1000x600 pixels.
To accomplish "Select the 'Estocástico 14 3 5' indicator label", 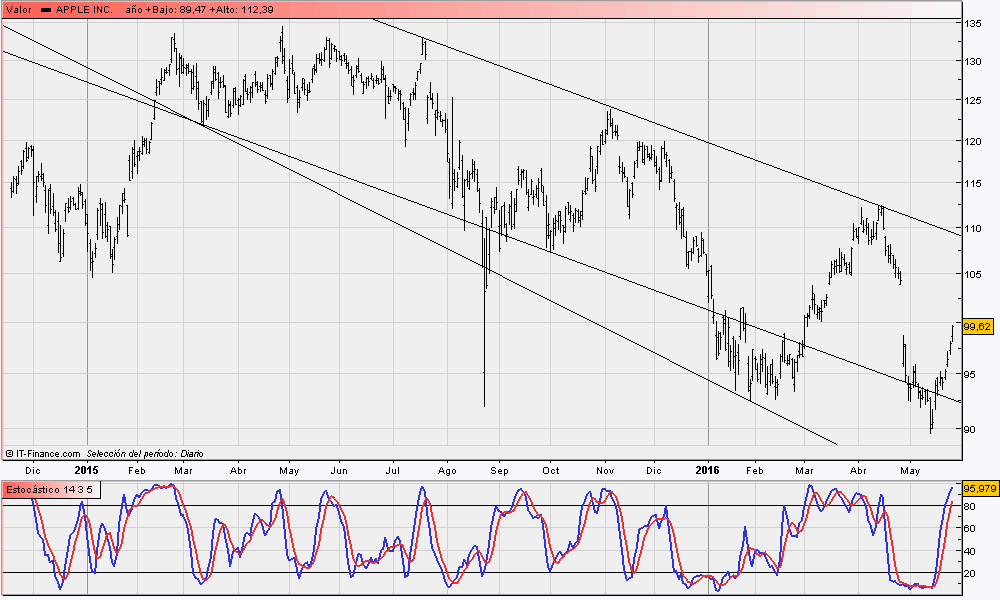I will point(49,489).
